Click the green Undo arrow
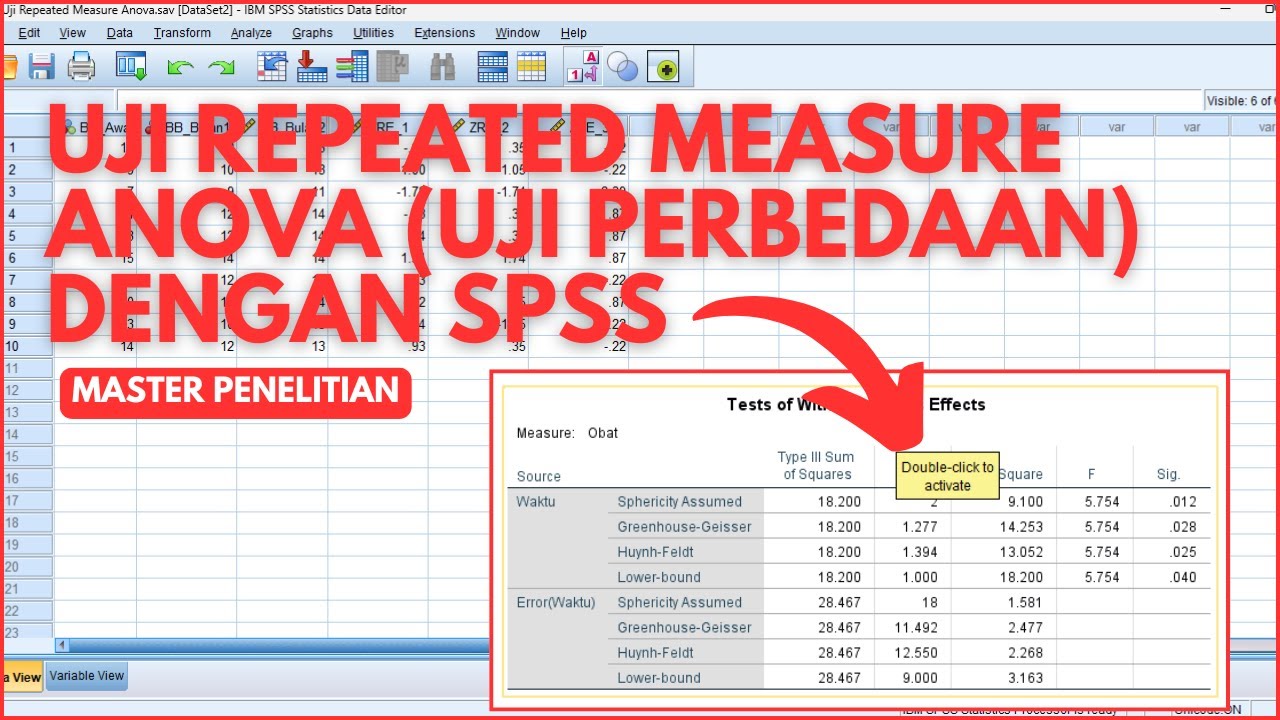The height and width of the screenshot is (720, 1280). 181,68
